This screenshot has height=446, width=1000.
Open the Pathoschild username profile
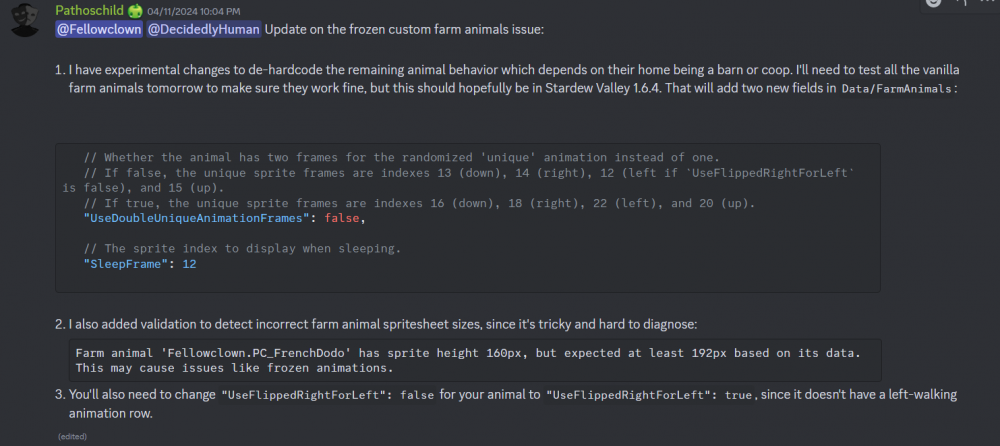tap(90, 10)
